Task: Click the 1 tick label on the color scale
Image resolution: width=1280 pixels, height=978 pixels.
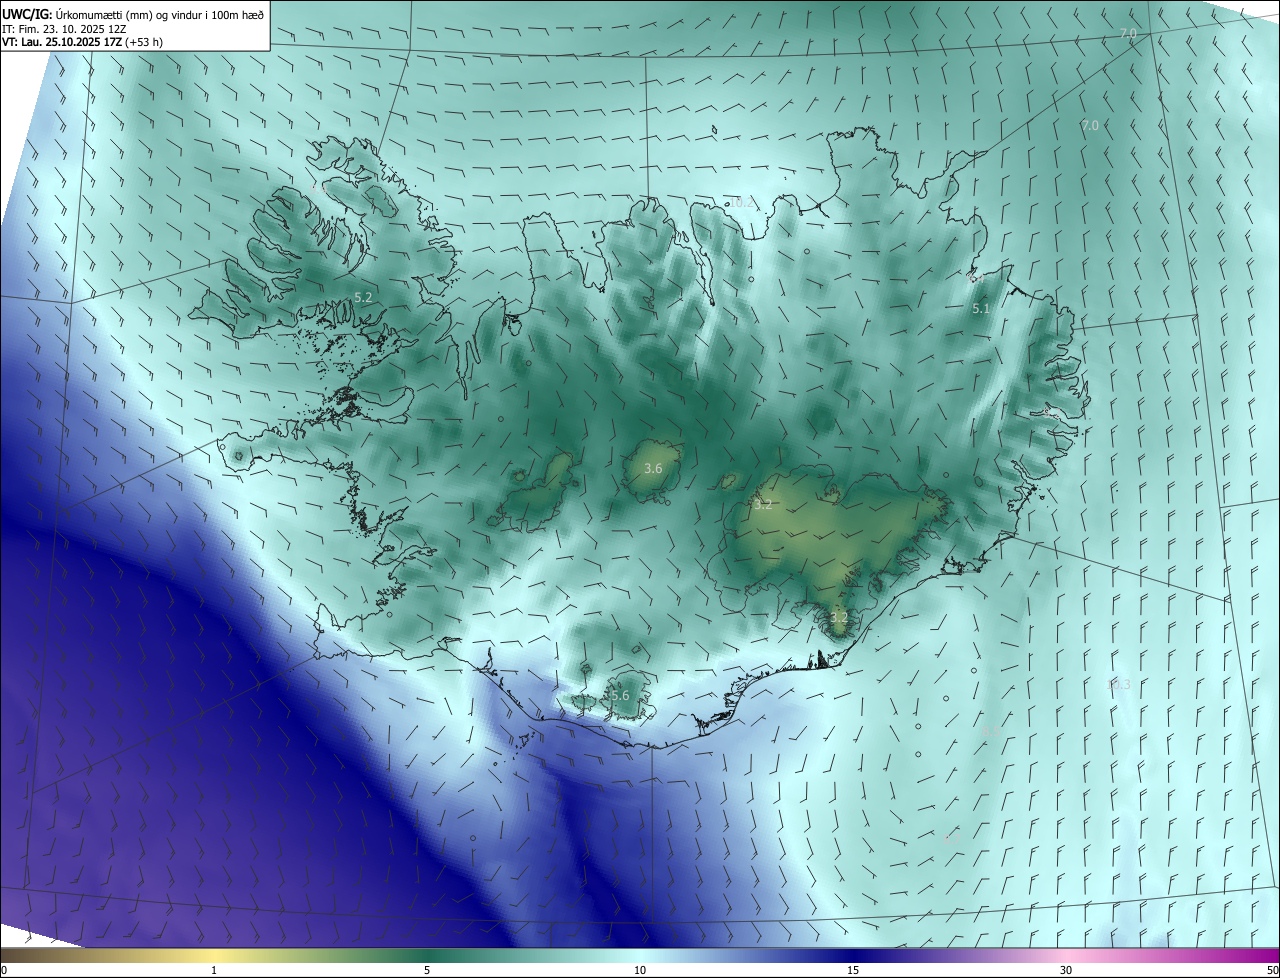Action: (x=214, y=970)
